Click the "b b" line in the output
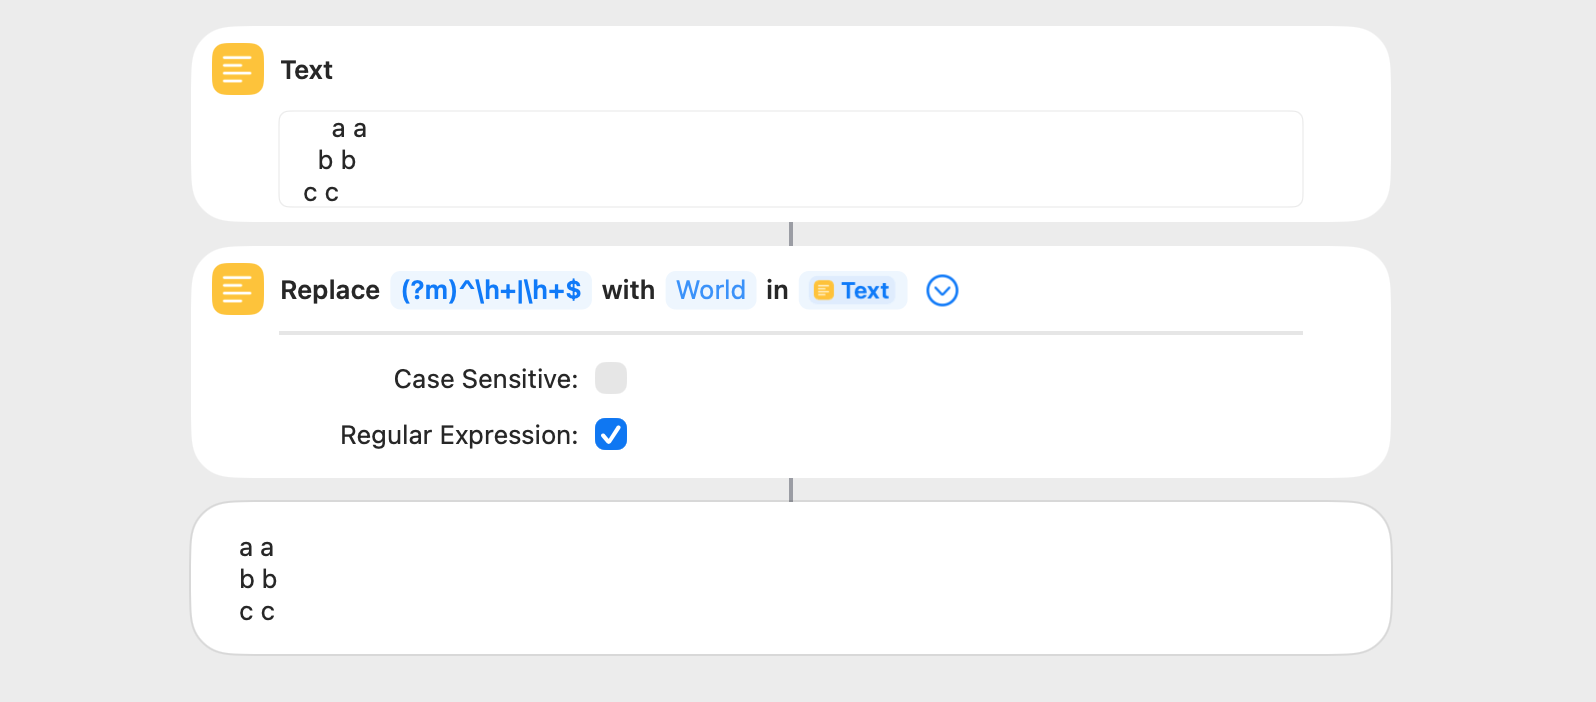This screenshot has width=1596, height=702. coord(258,579)
